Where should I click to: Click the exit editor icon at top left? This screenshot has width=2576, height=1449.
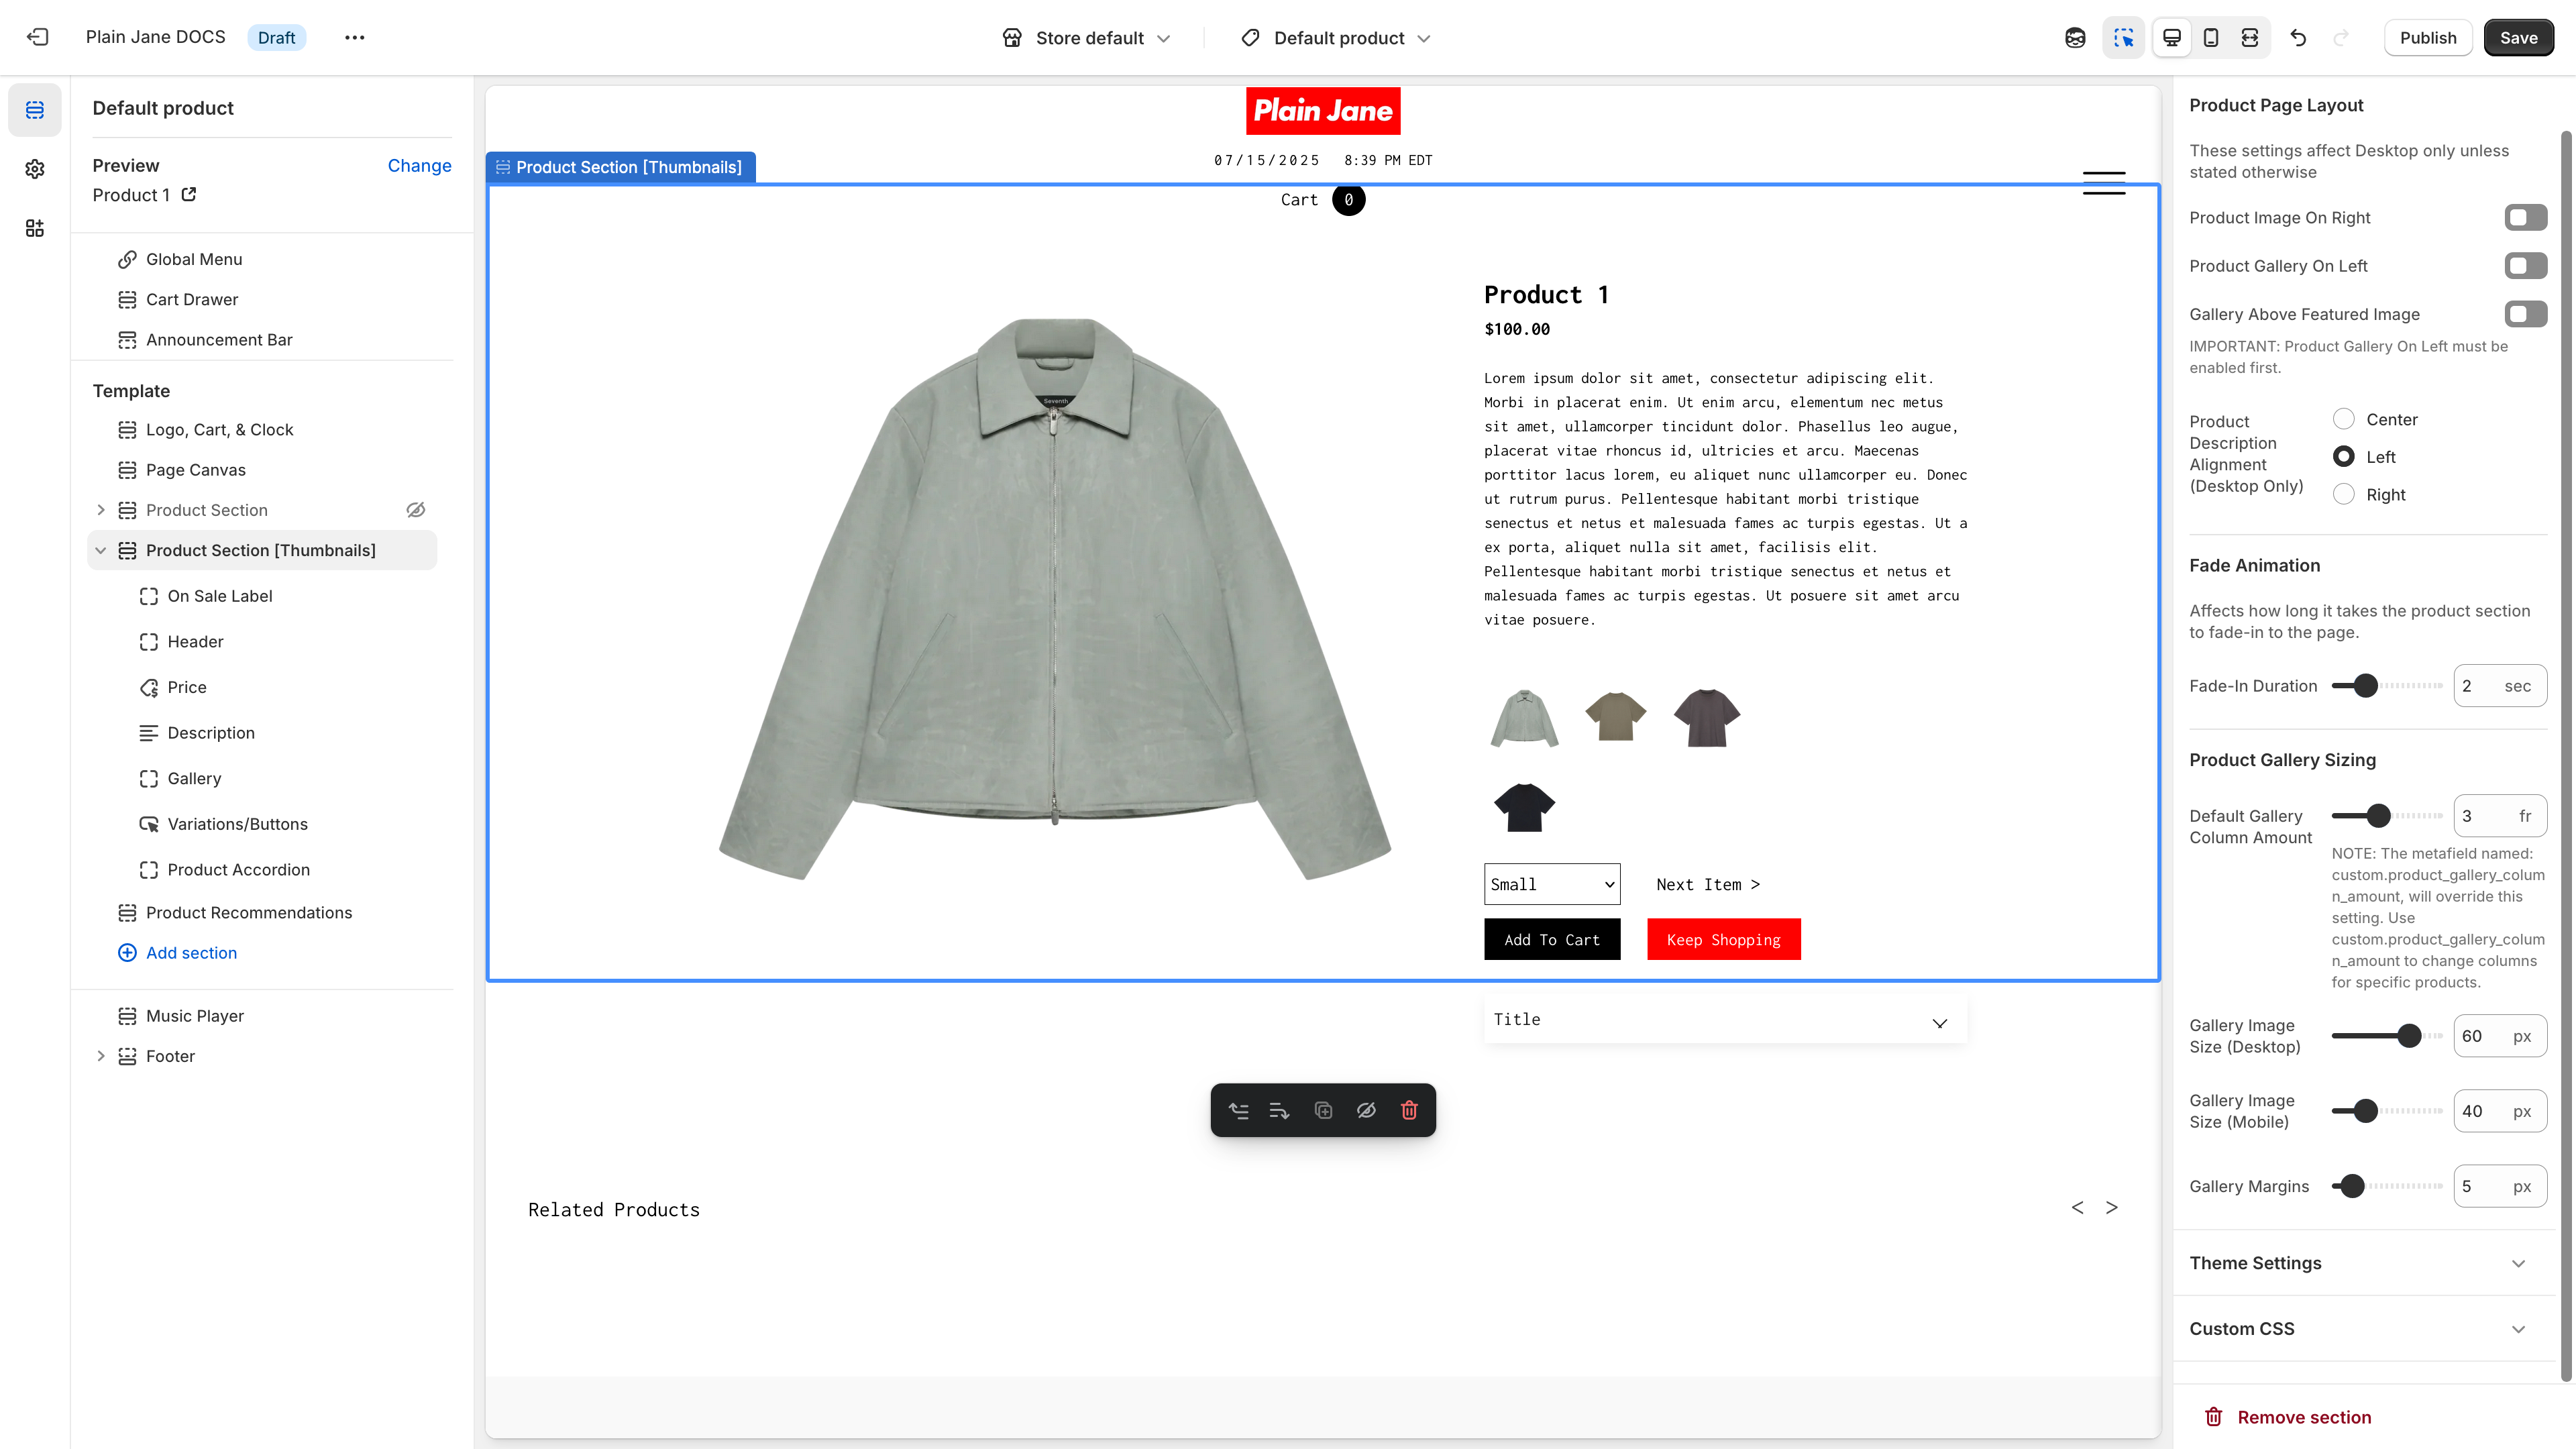(37, 37)
